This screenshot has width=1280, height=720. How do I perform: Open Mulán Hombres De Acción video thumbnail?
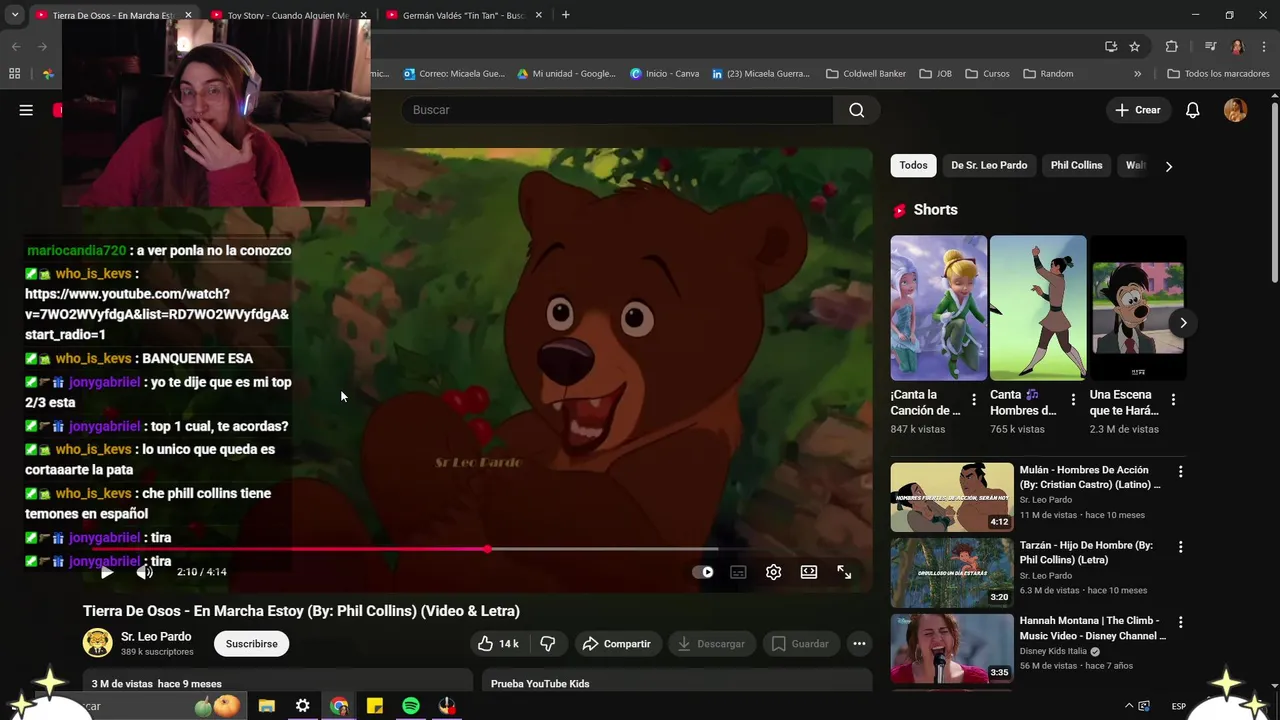(x=952, y=497)
